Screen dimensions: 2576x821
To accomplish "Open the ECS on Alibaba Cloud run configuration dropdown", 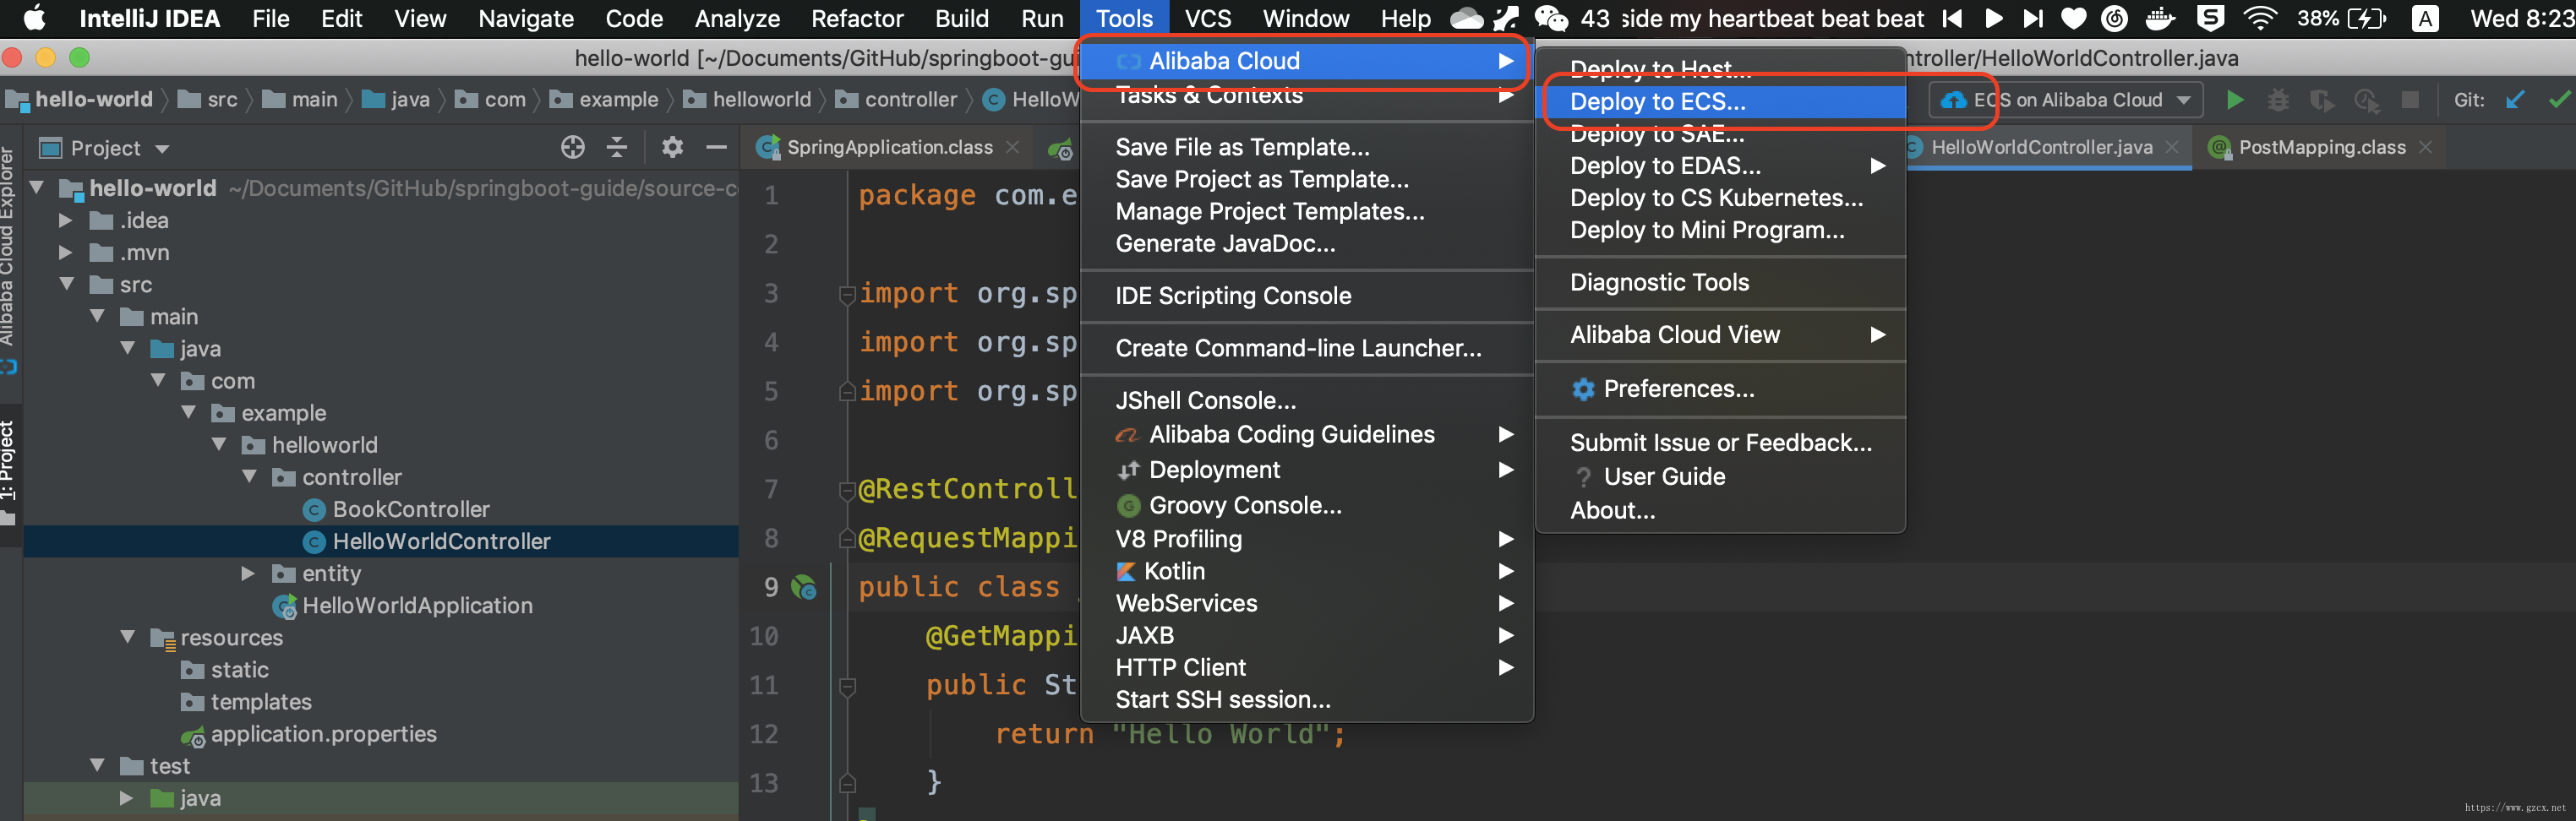I will tap(2066, 100).
